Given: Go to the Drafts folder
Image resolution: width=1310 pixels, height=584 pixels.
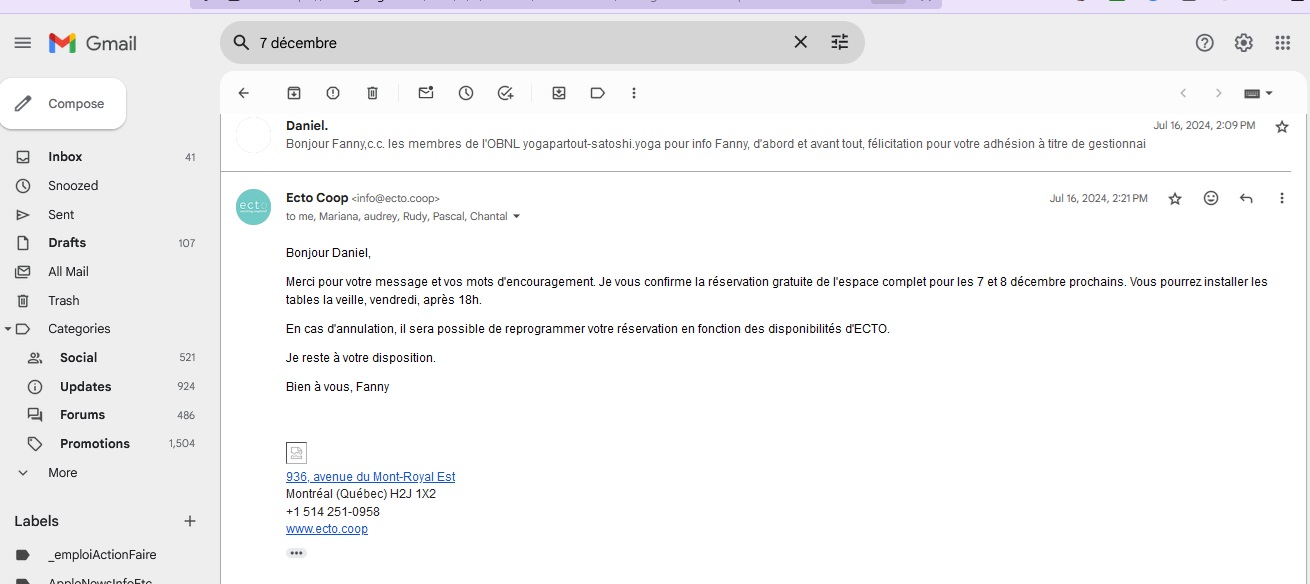Looking at the screenshot, I should pos(67,243).
